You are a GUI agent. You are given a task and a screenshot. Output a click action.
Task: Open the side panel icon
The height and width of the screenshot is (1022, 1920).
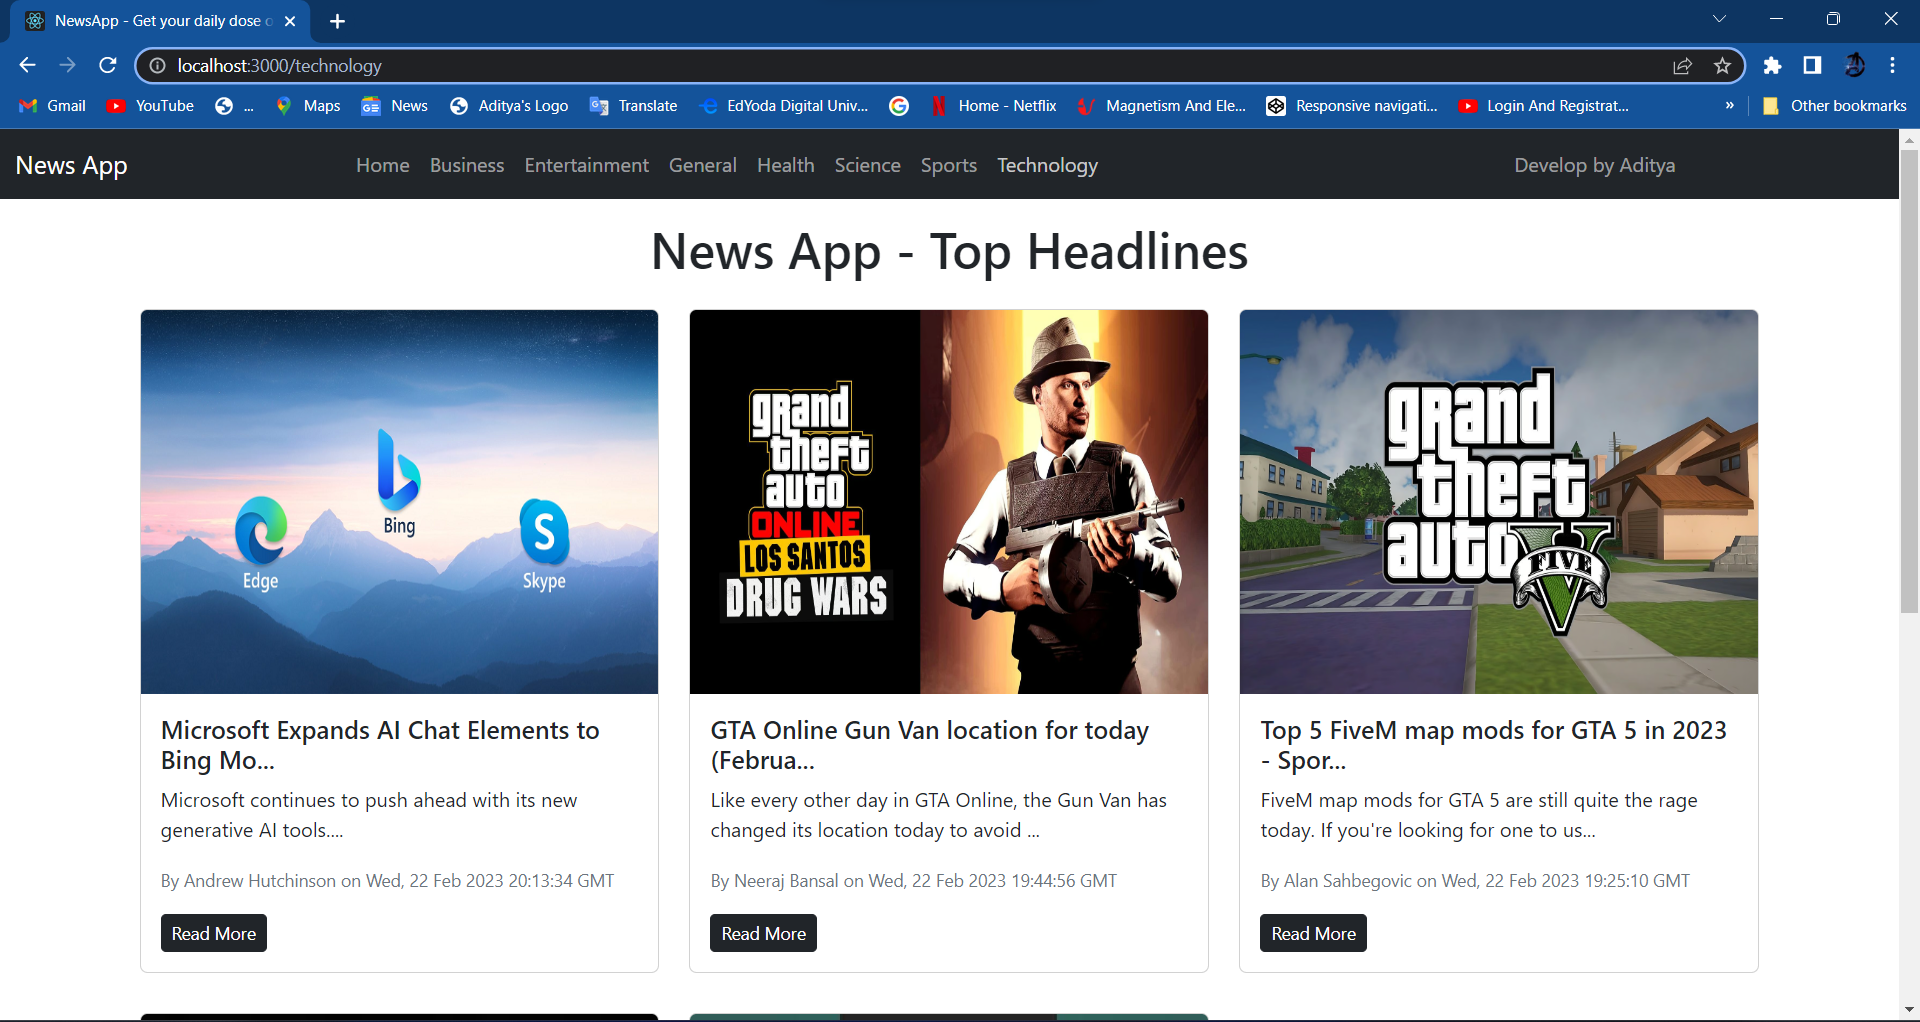tap(1812, 66)
